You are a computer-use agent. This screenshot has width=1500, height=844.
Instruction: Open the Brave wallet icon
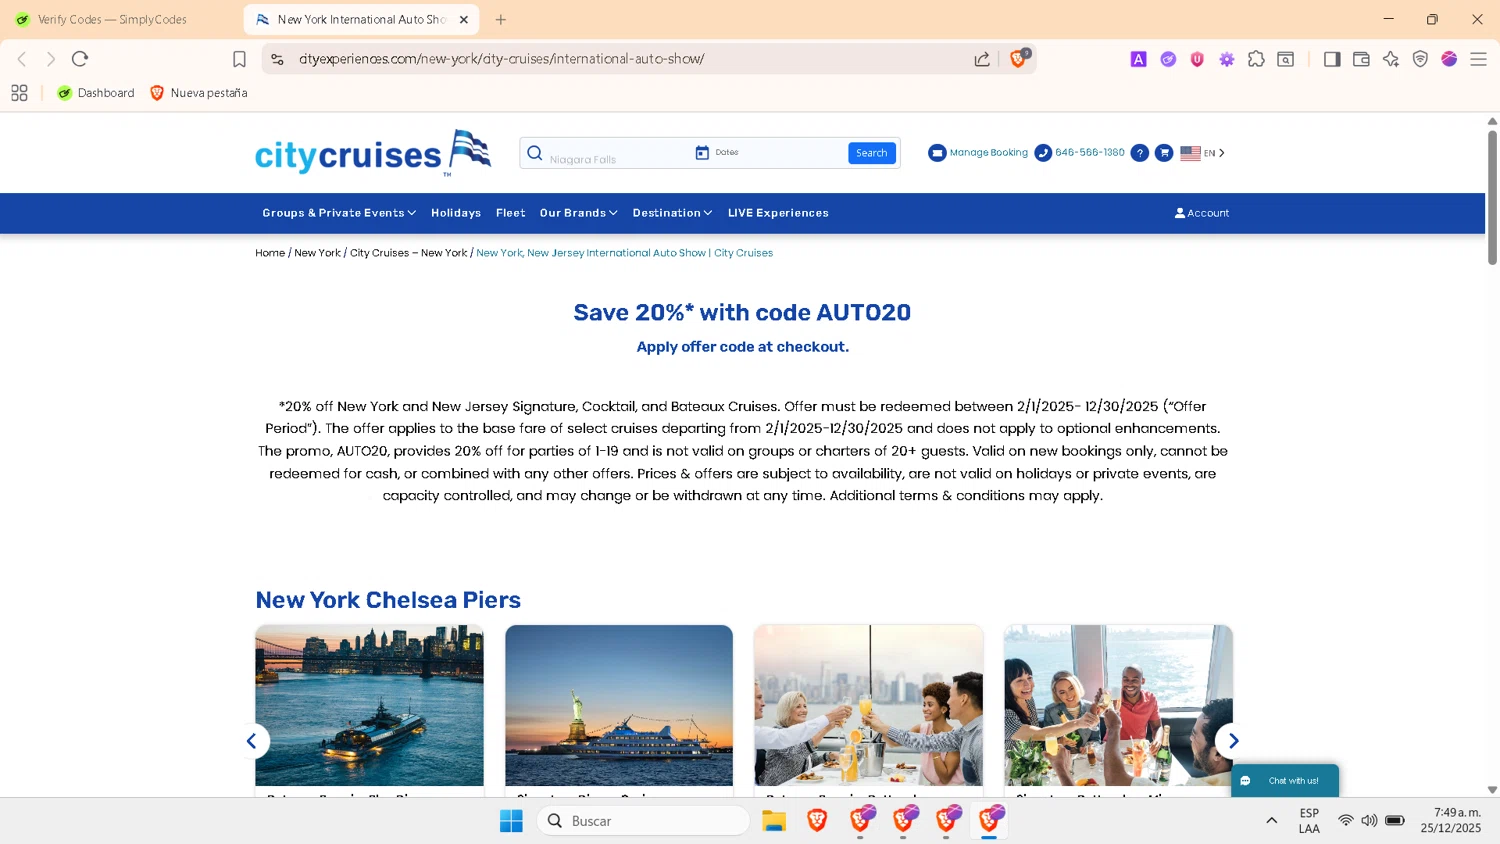[1361, 59]
